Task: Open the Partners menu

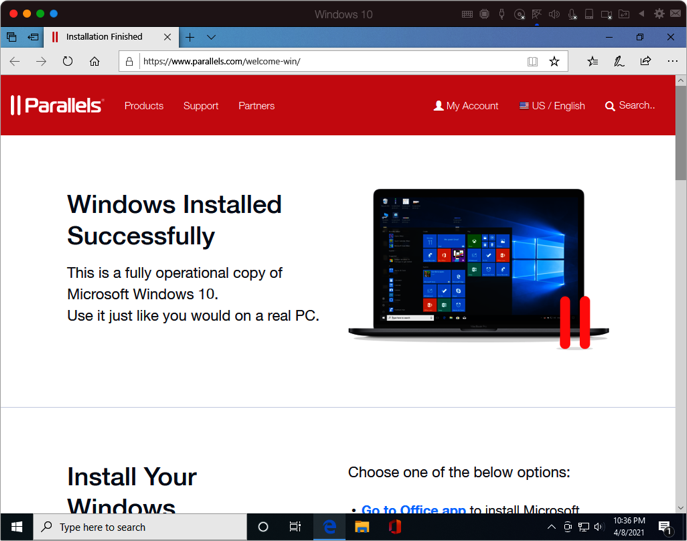Action: [256, 106]
